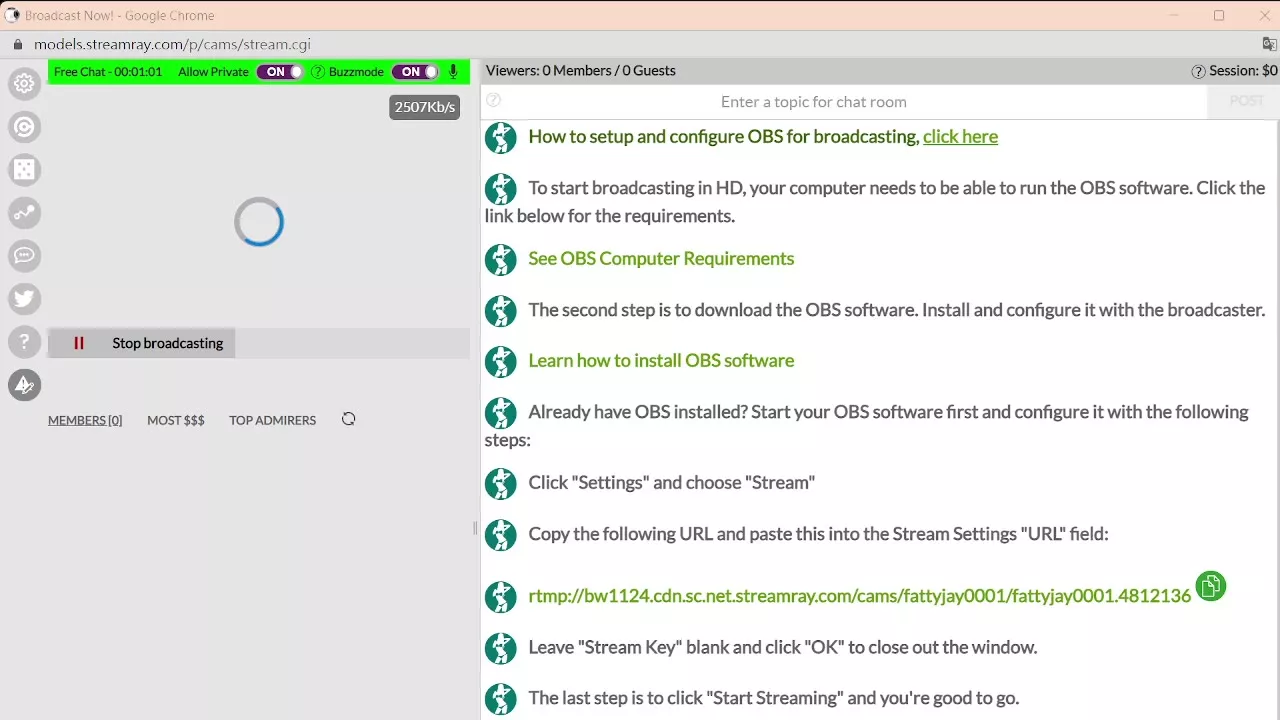The width and height of the screenshot is (1280, 720).
Task: Click the chat room topic input field
Action: click(813, 102)
